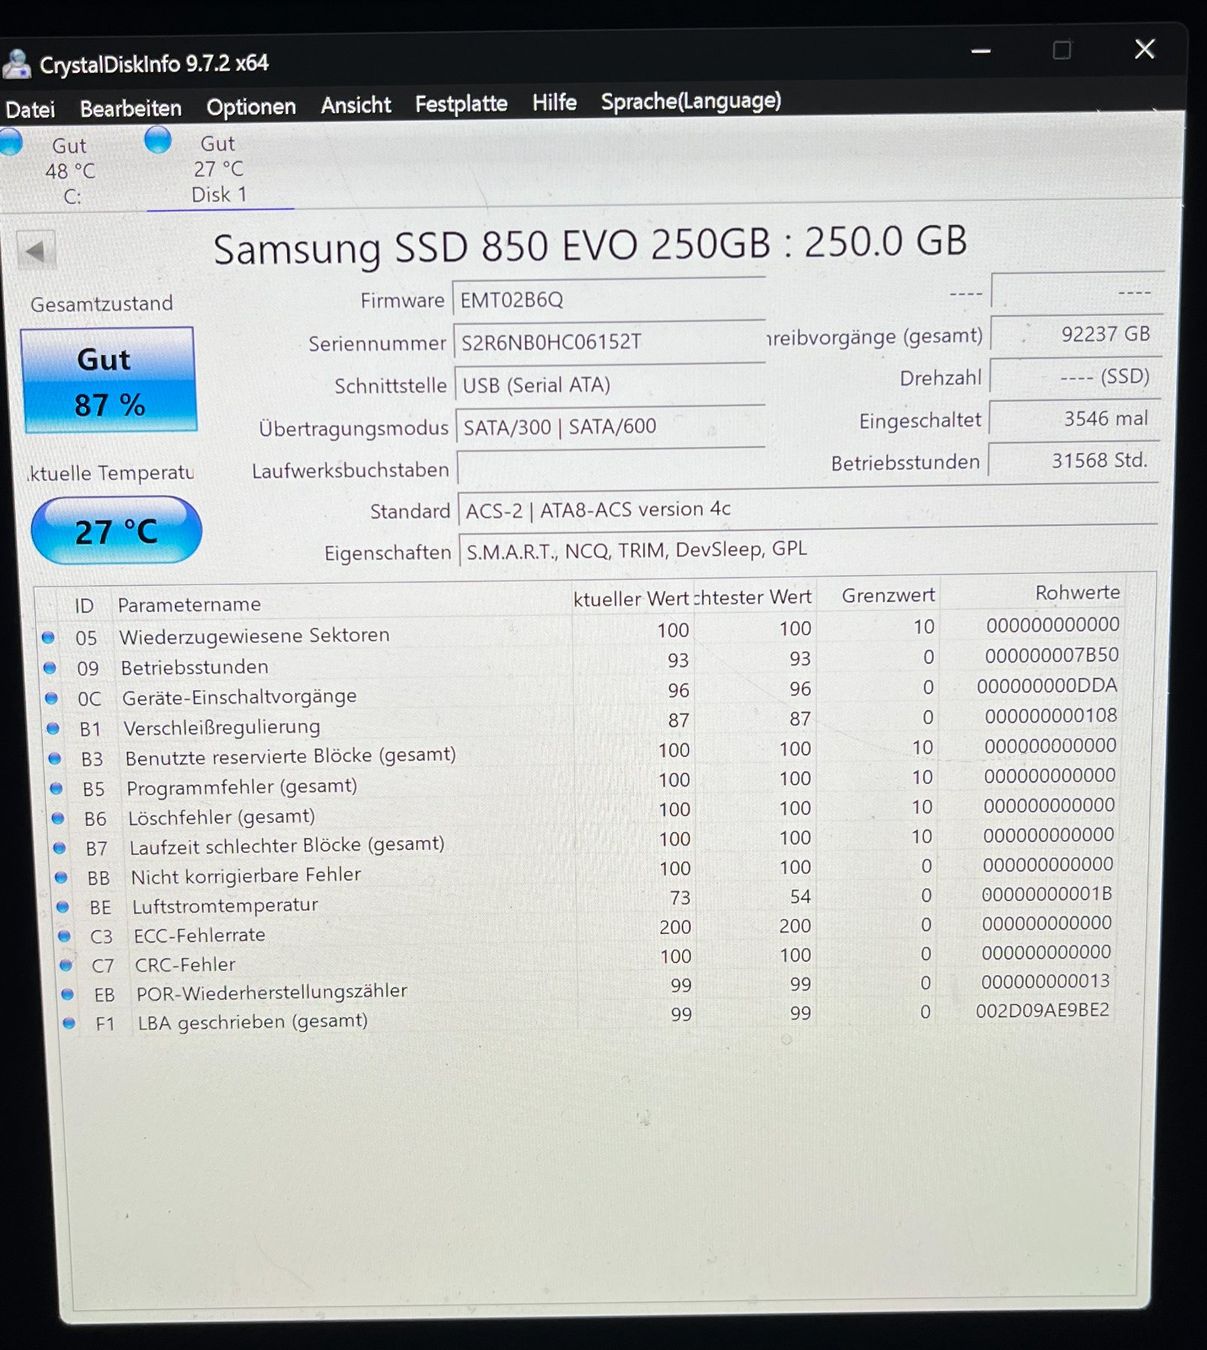1207x1350 pixels.
Task: Click the Drehzahl value ---- (SSD)
Action: click(x=1075, y=377)
